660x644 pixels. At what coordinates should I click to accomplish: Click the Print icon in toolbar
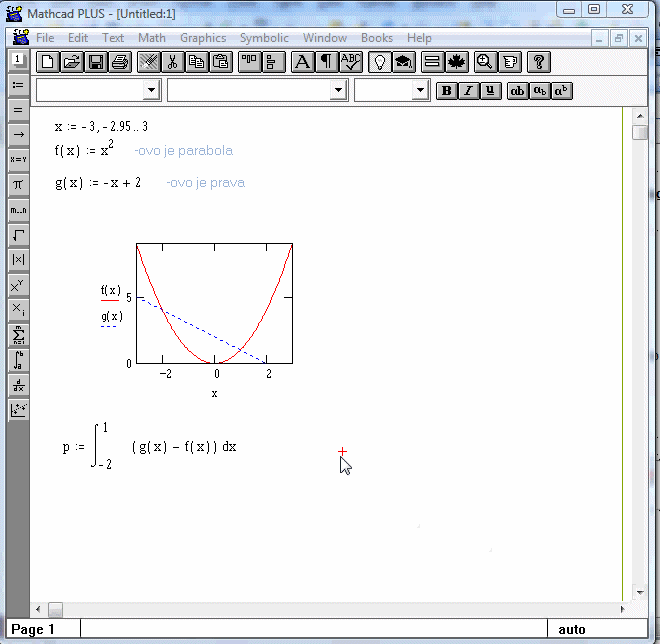pos(120,62)
